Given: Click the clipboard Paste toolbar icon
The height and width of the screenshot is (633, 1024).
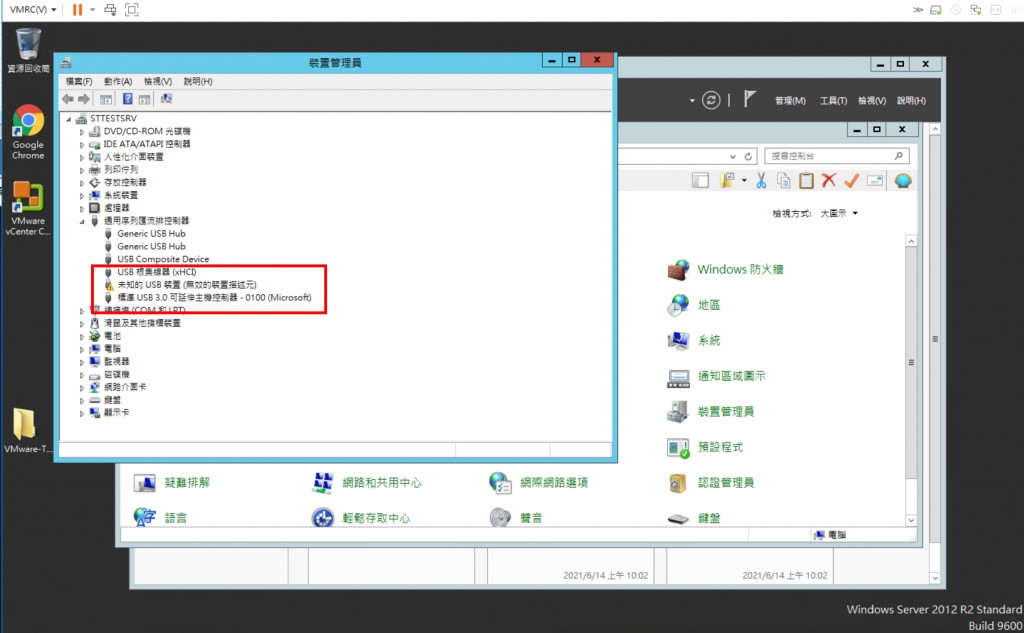Looking at the screenshot, I should (x=807, y=181).
